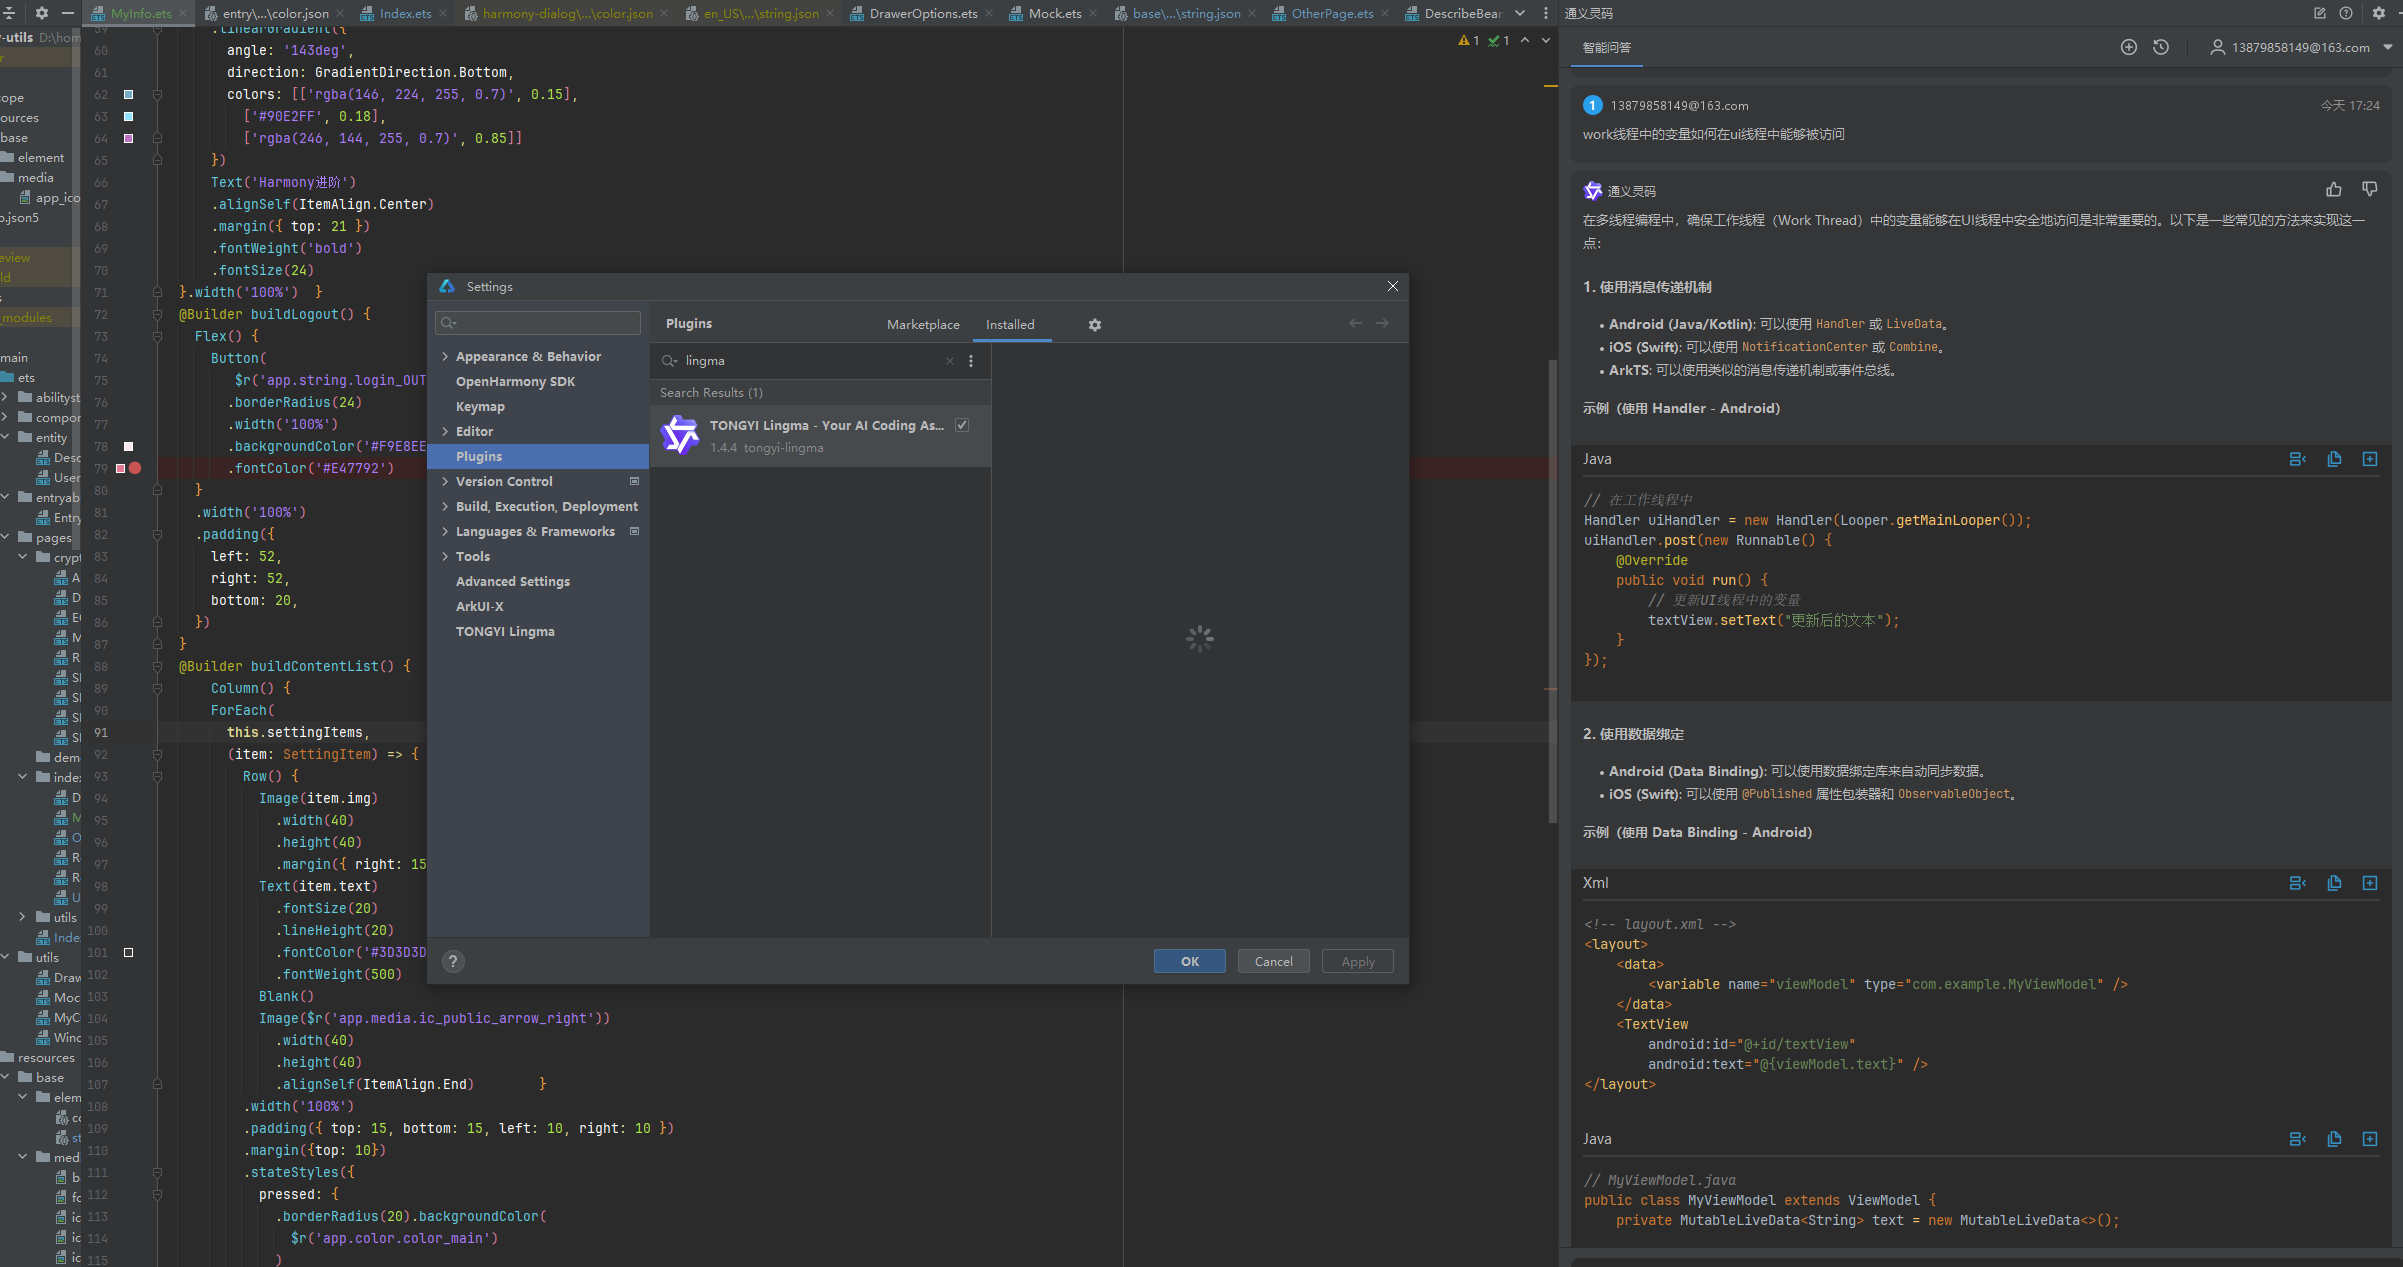Insert MyViewModel Java block at cursor
Image resolution: width=2403 pixels, height=1267 pixels.
[x=2298, y=1139]
